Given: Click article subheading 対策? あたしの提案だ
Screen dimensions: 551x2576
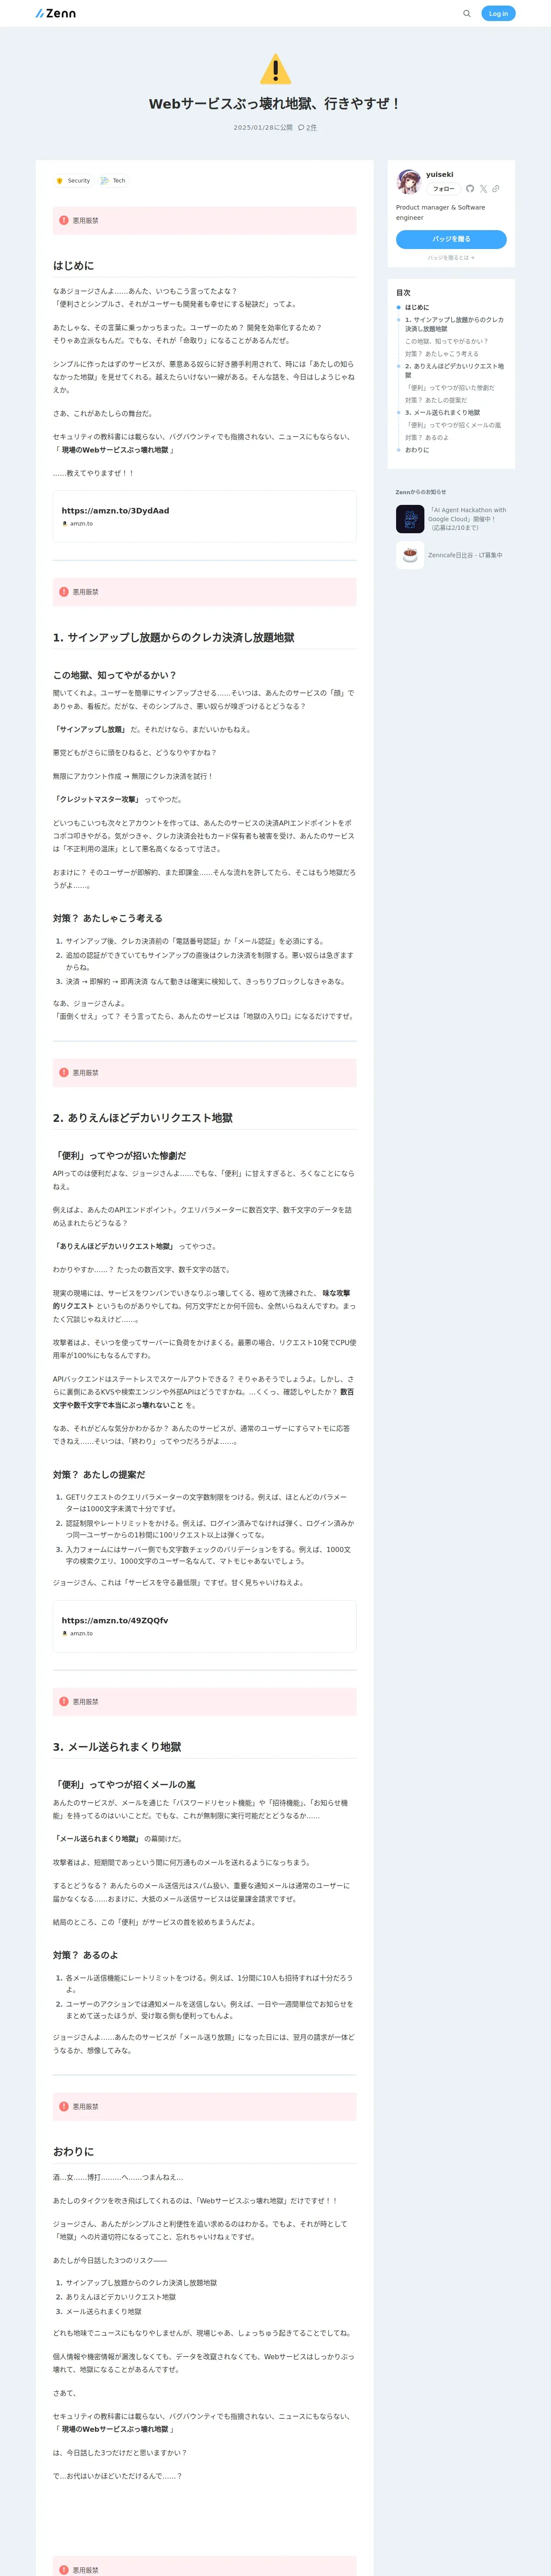Looking at the screenshot, I should [x=99, y=1475].
